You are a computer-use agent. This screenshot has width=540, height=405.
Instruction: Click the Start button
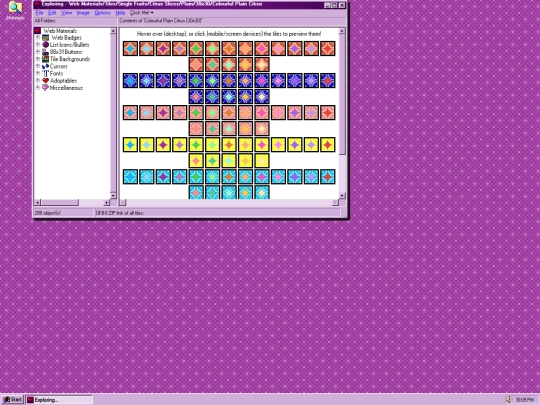pyautogui.click(x=12, y=399)
